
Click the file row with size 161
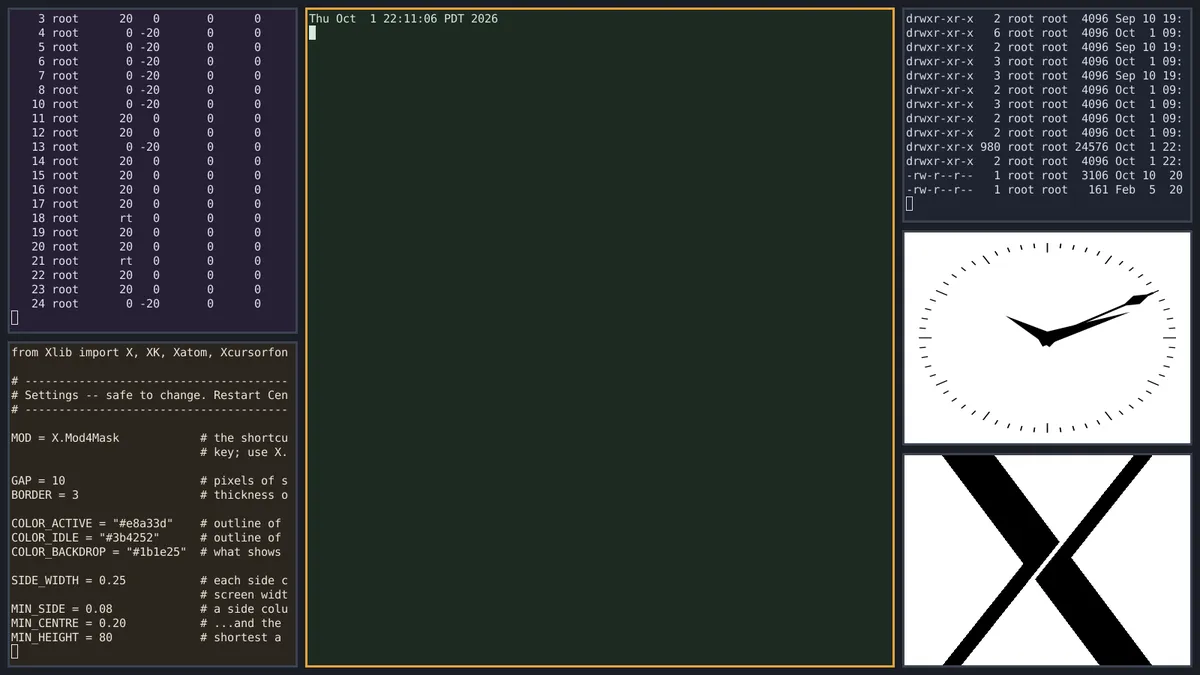tap(1045, 190)
